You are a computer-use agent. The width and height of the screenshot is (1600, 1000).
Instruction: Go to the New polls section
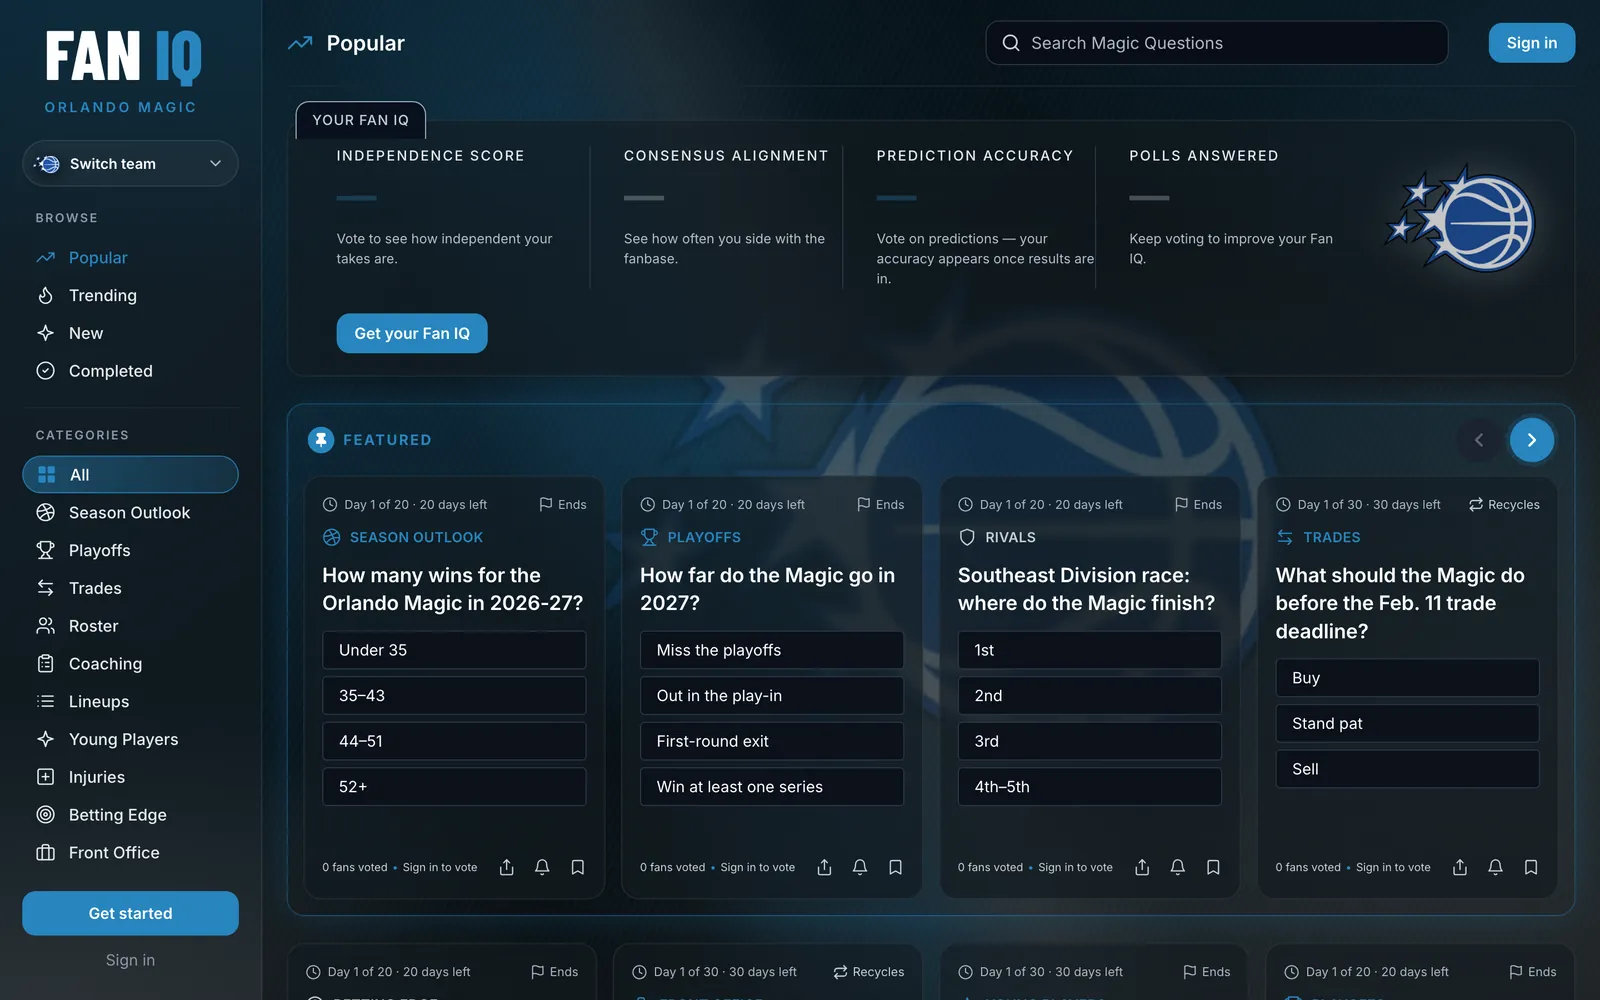130,333
